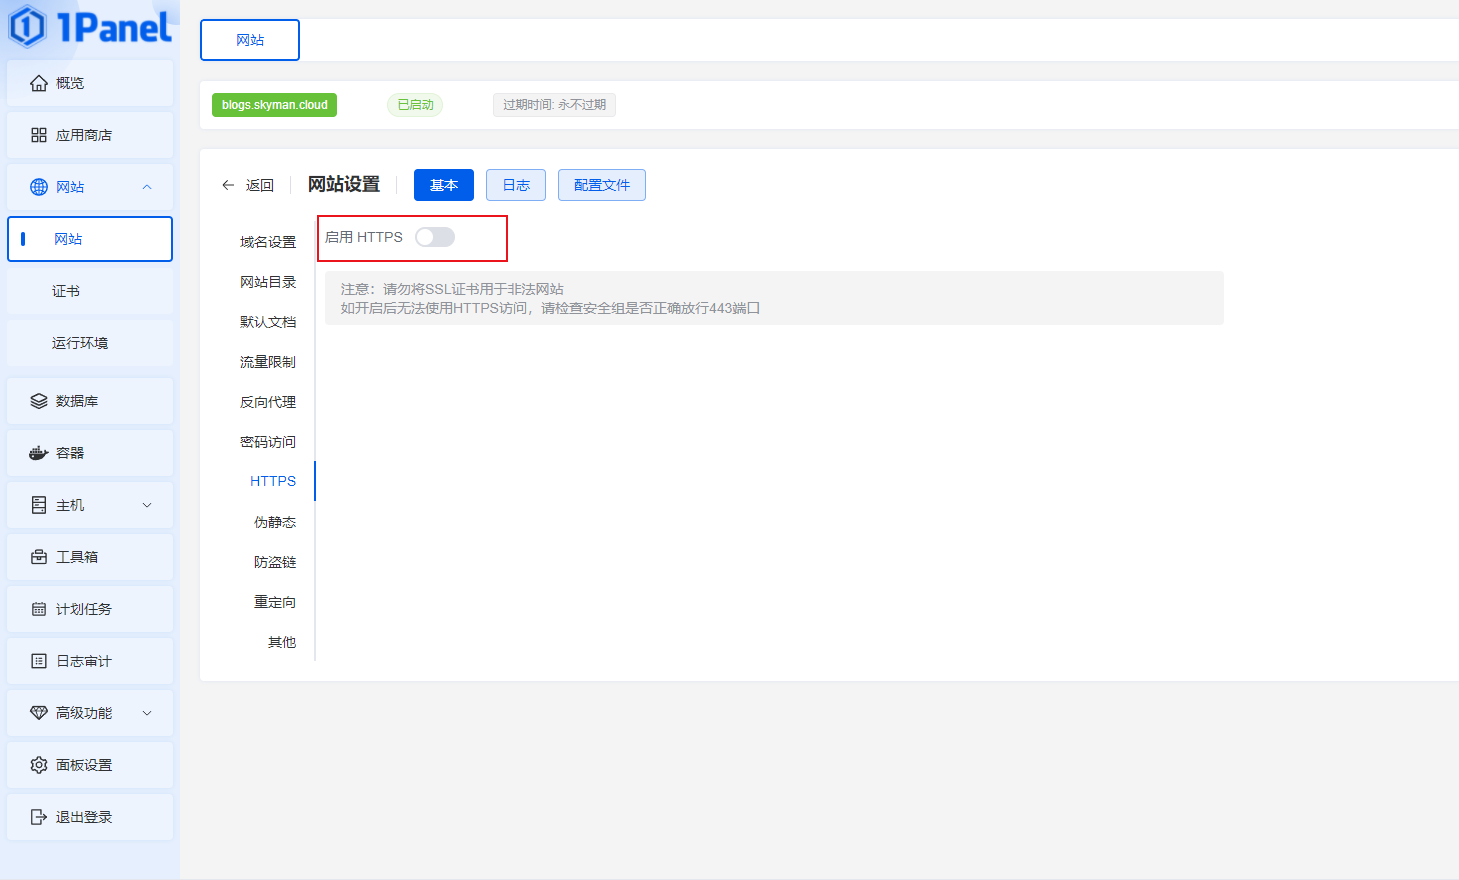Collapse the 网站 sidebar menu chevron
The width and height of the screenshot is (1459, 880).
tap(147, 187)
